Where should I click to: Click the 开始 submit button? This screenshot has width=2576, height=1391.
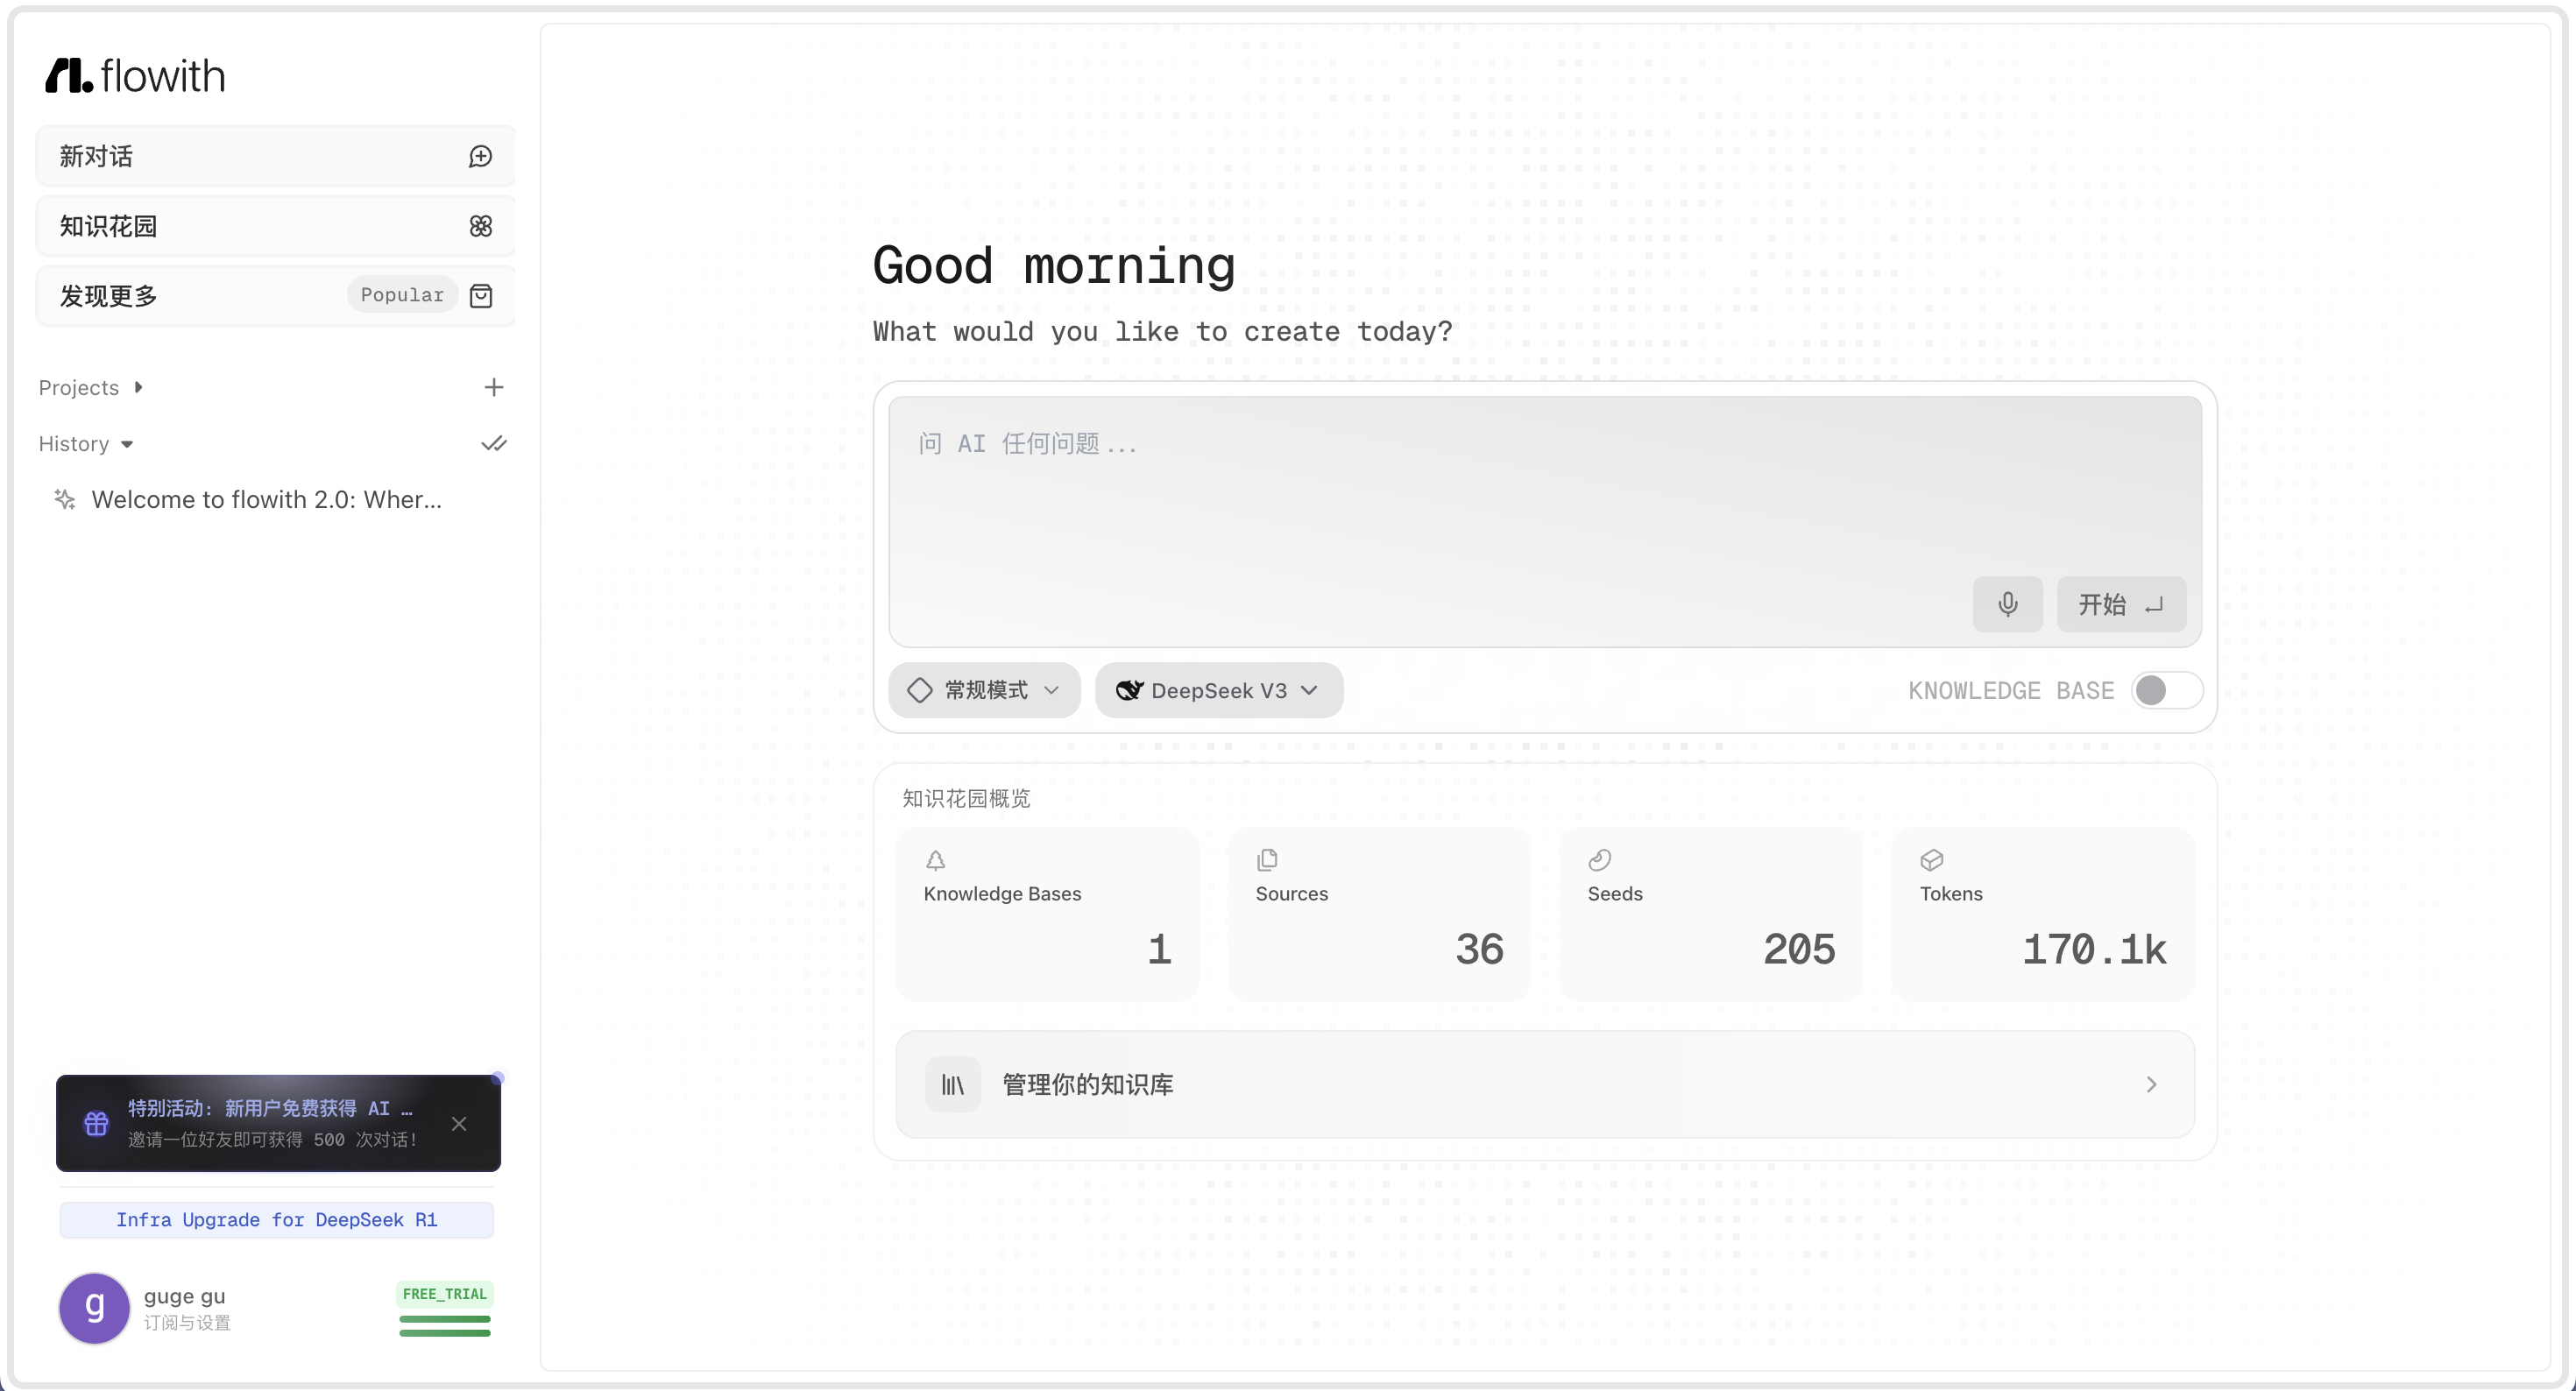pyautogui.click(x=2121, y=604)
